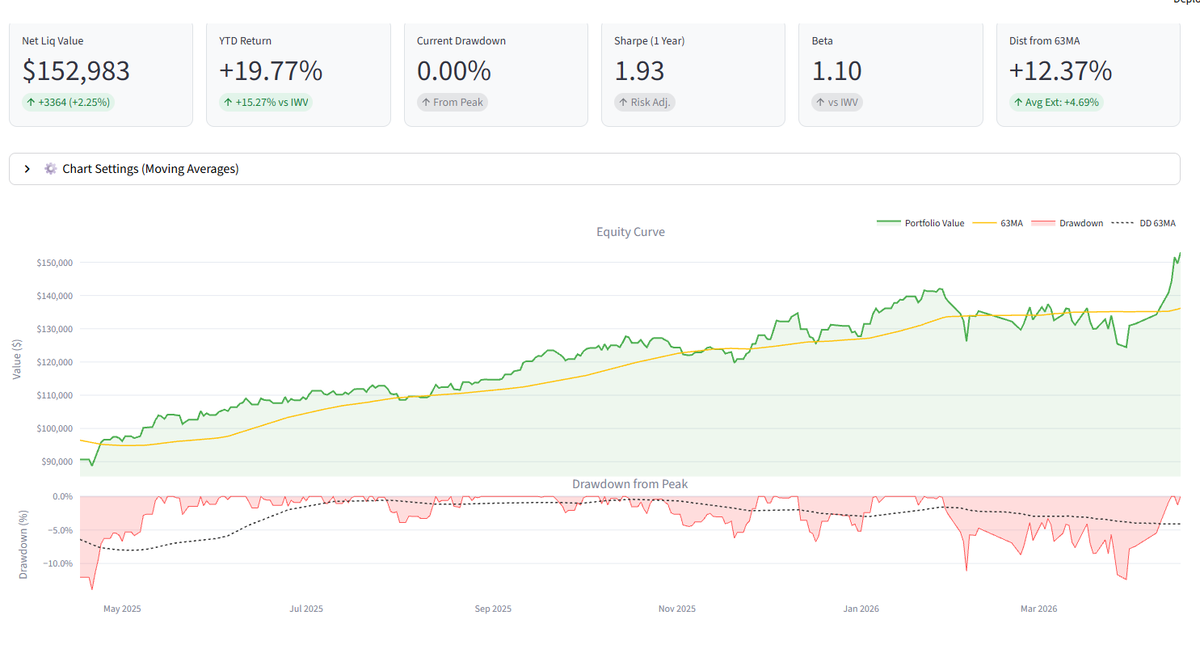The height and width of the screenshot is (649, 1200).
Task: Toggle the Drawdown legend entry
Action: [1067, 223]
